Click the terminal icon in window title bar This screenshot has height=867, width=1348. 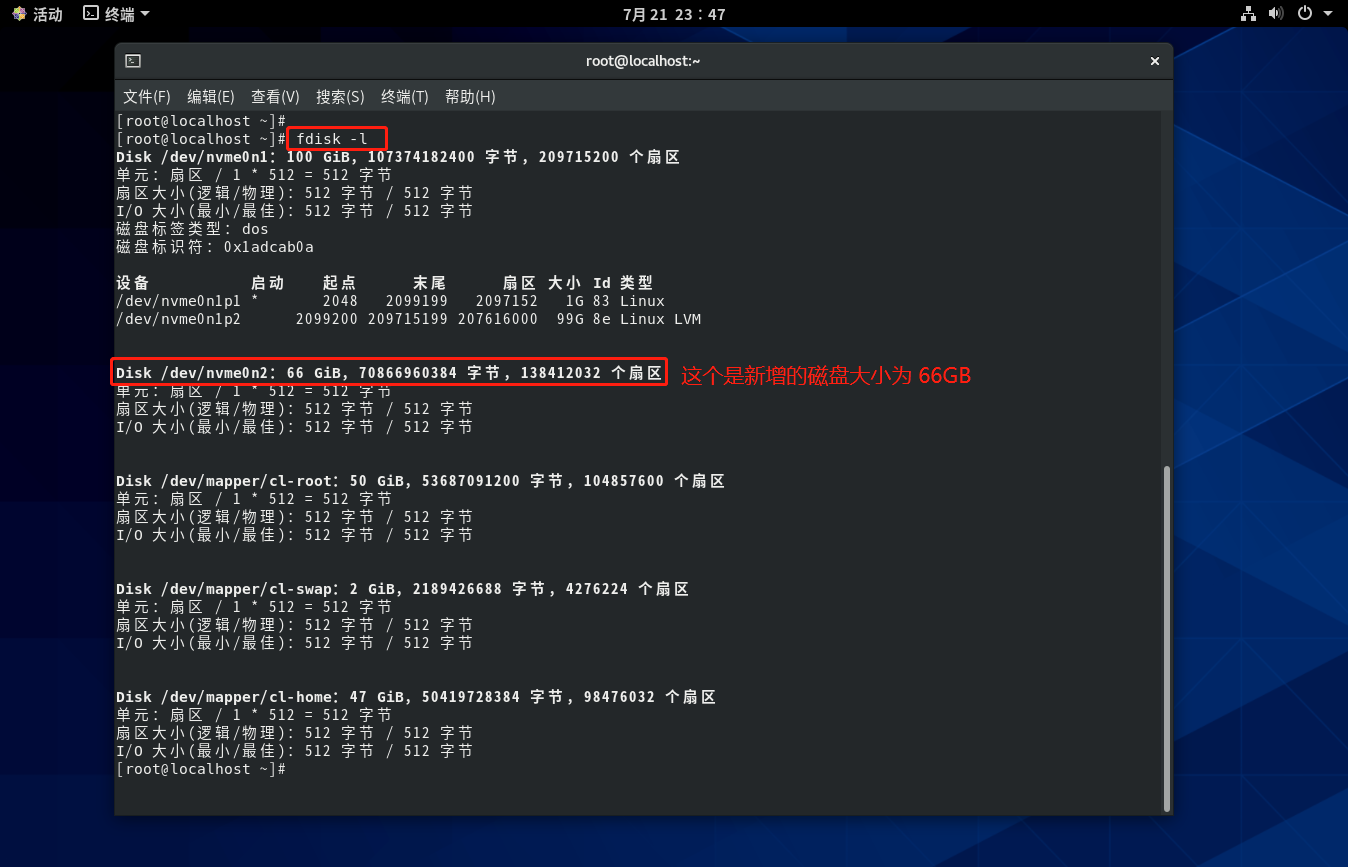point(133,61)
